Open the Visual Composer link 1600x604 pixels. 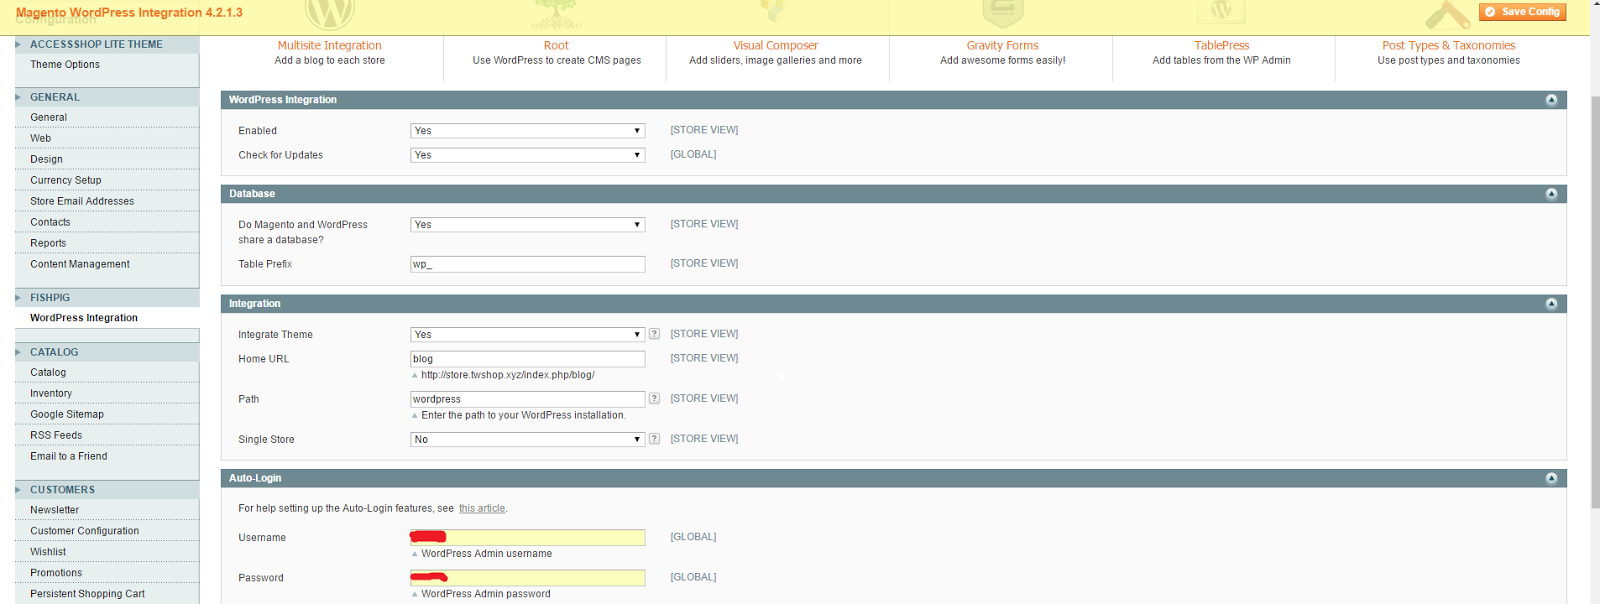point(775,45)
